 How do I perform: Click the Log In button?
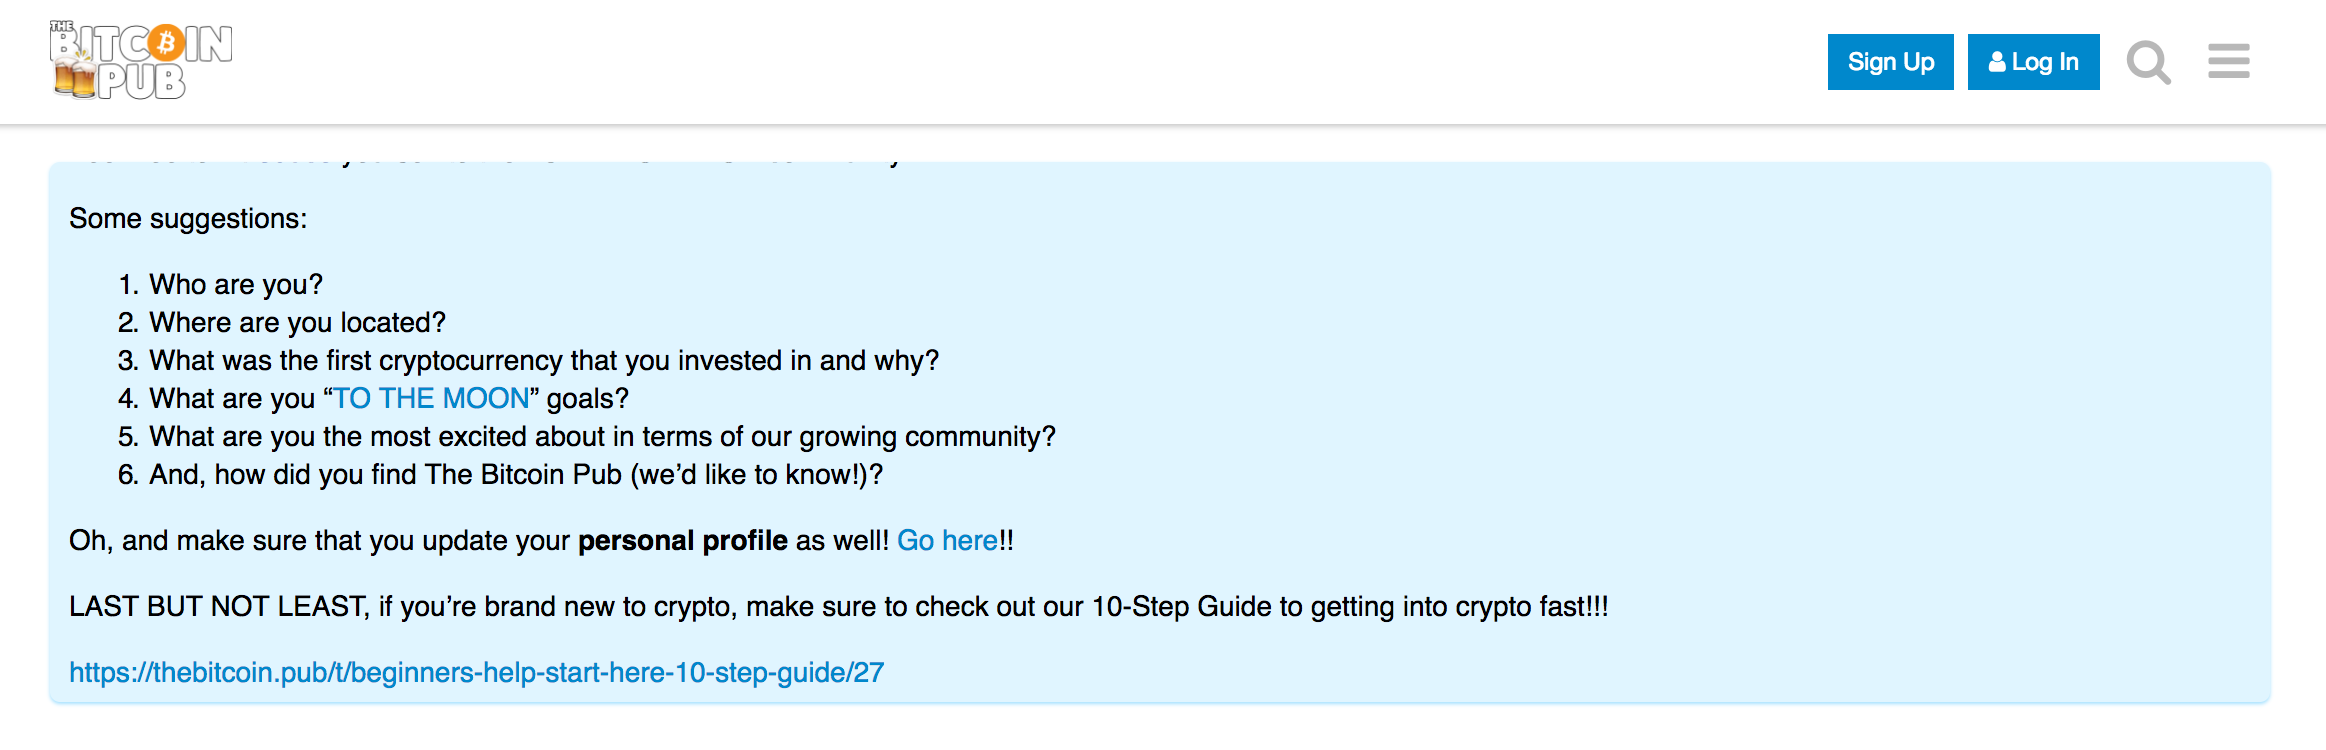point(2033,62)
